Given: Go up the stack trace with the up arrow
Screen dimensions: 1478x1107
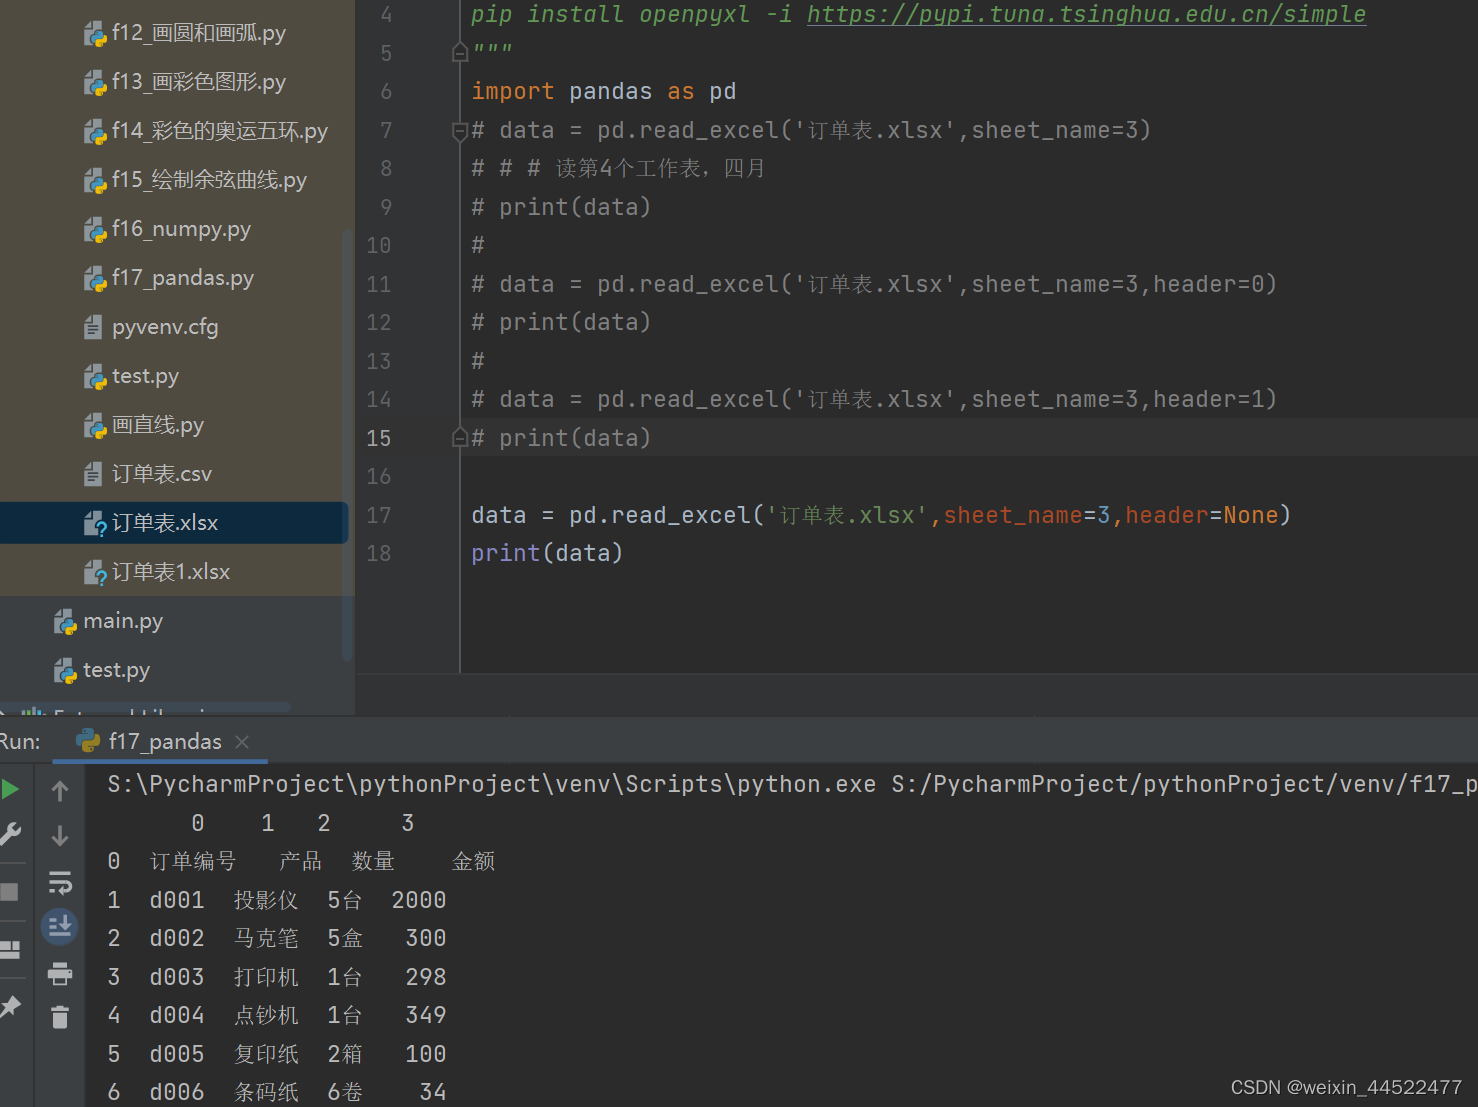Looking at the screenshot, I should coord(60,791).
